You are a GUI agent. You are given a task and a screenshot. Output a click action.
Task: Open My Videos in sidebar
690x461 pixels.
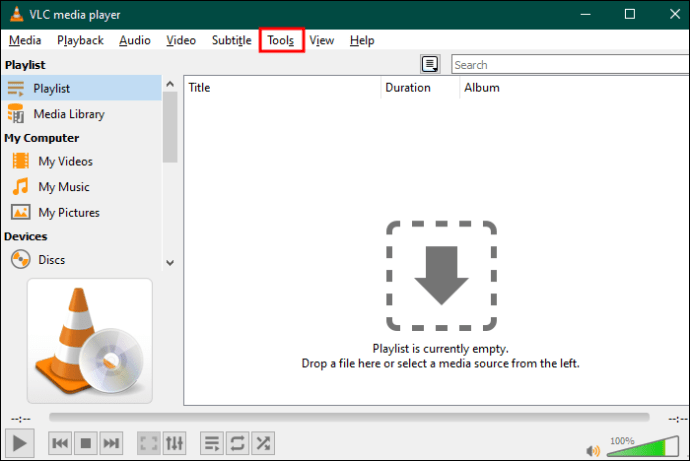click(x=65, y=161)
